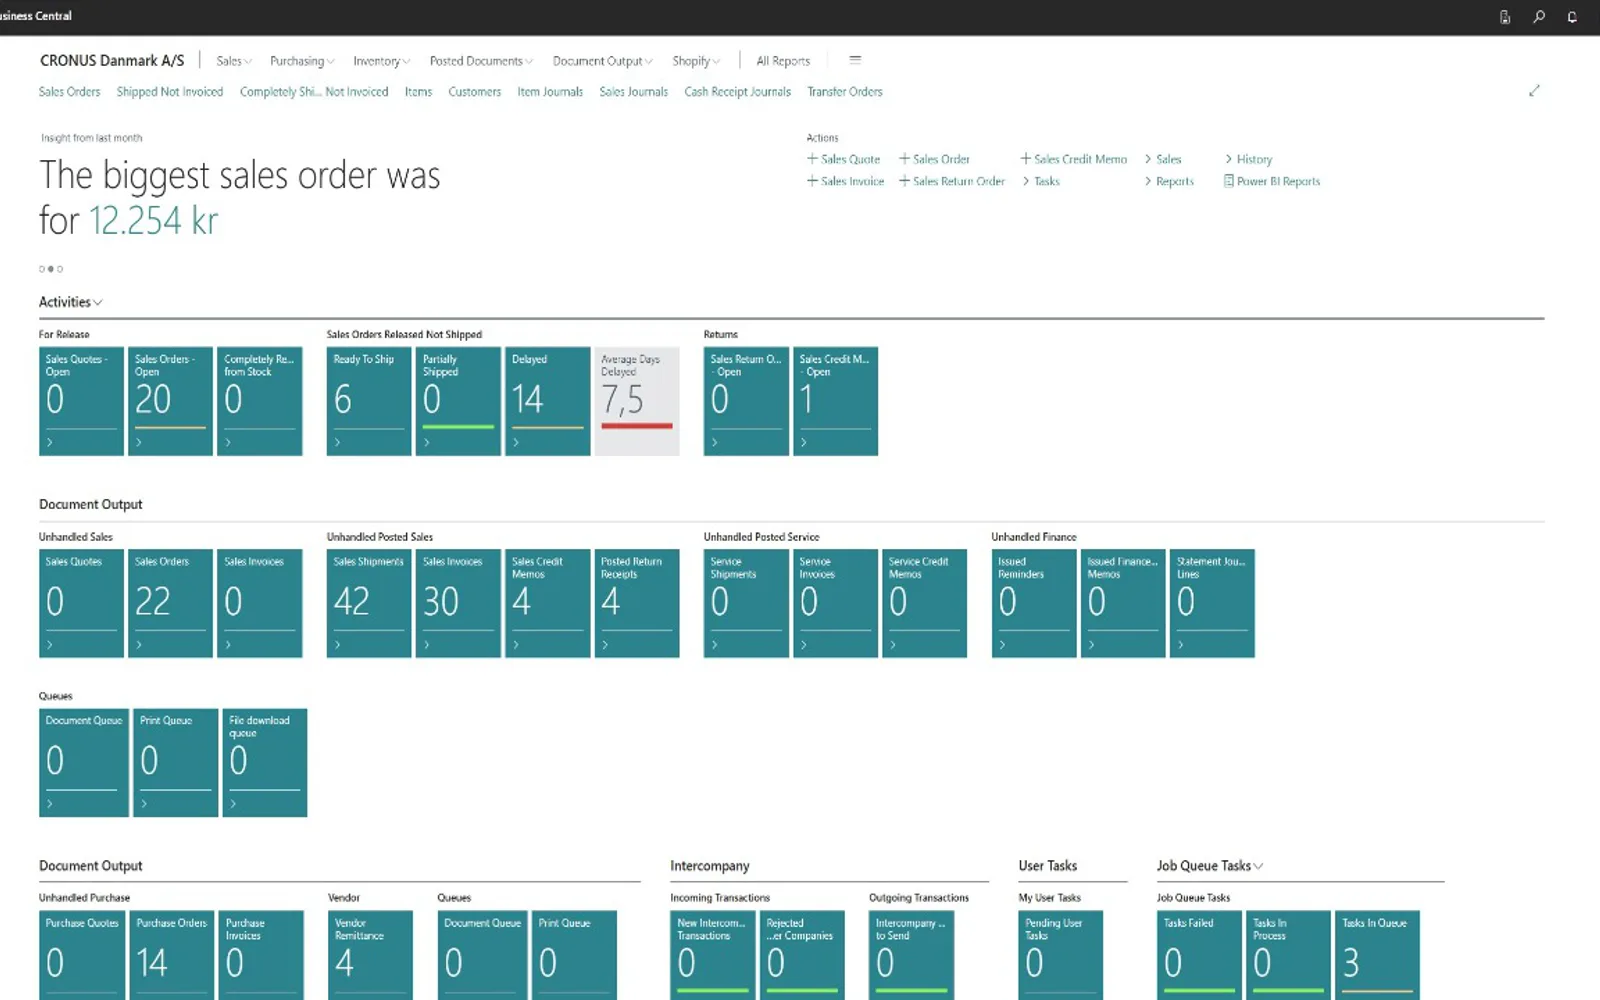Click arrow on Sales Orders - Open tile
This screenshot has height=1000, width=1600.
(x=139, y=442)
